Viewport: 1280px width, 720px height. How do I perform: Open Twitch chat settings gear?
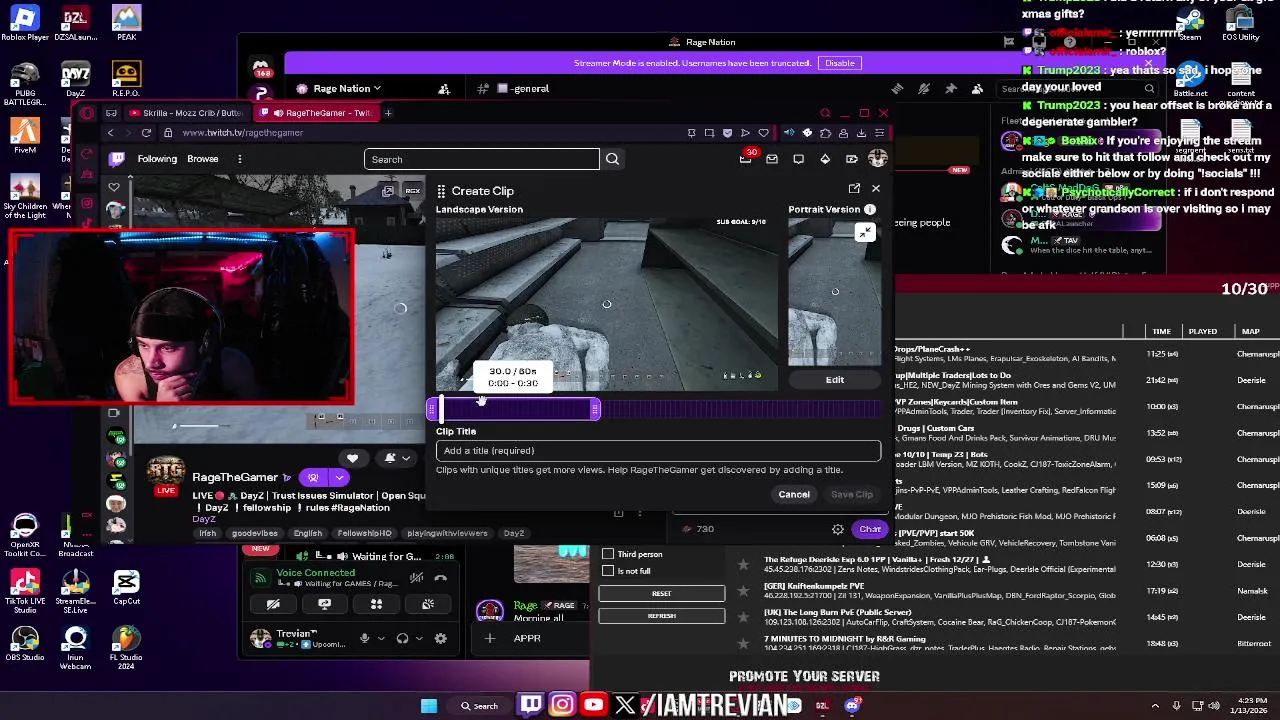pos(838,529)
